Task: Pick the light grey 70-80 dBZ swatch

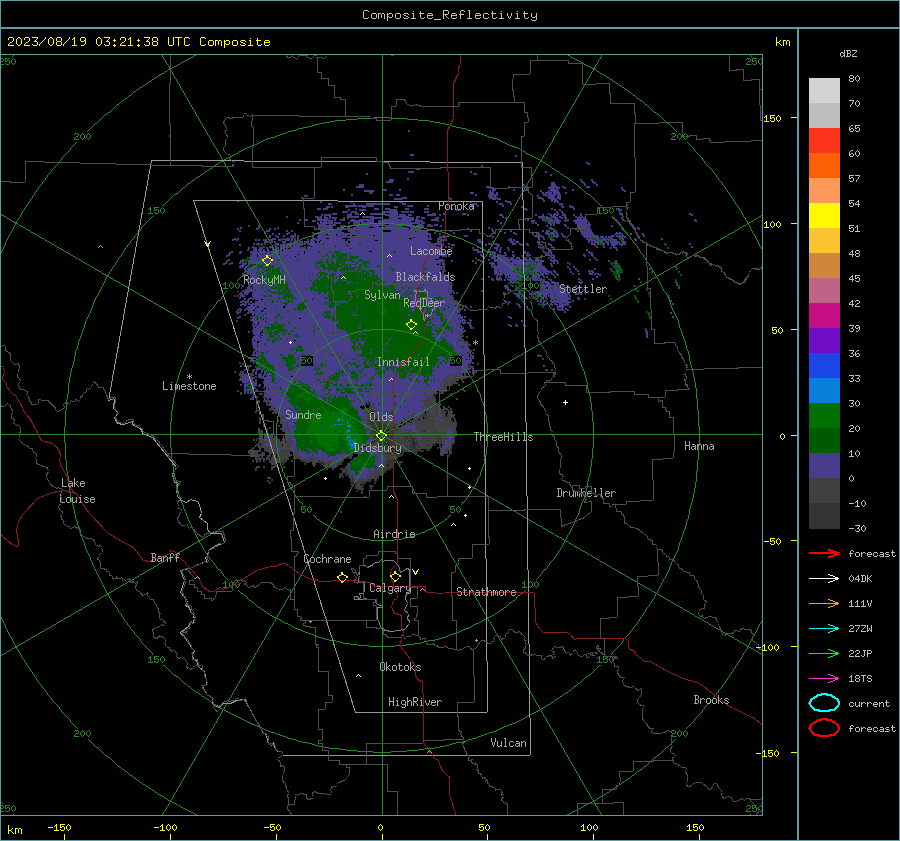Action: coord(824,90)
